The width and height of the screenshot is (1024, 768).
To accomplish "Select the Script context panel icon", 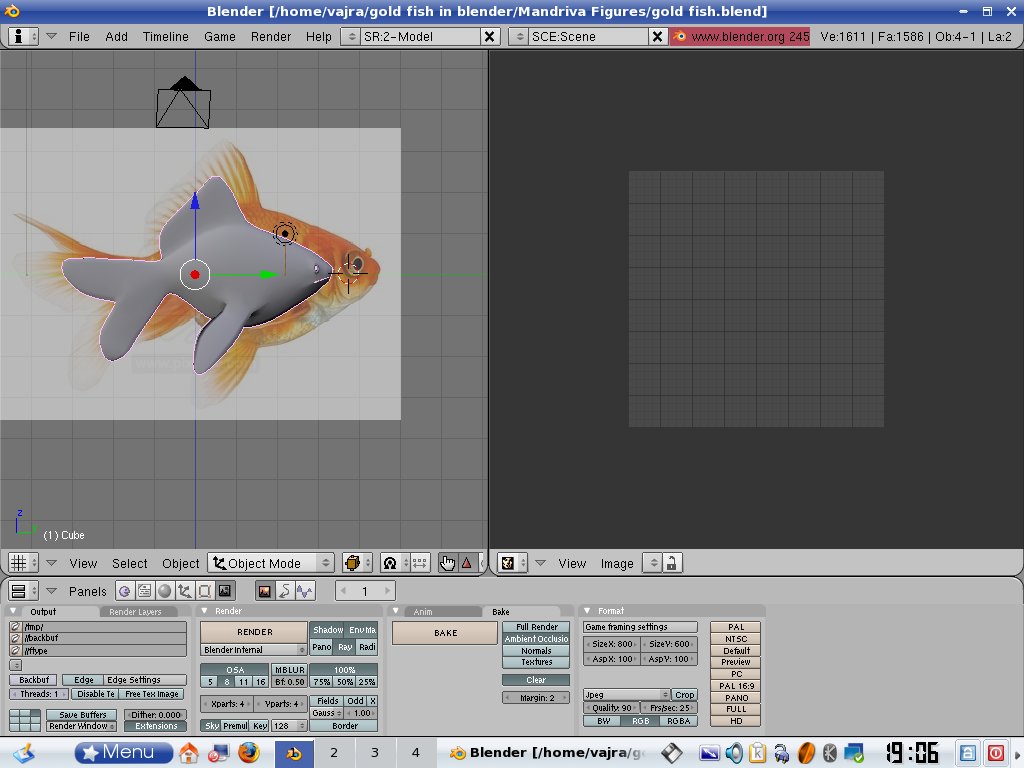I will [144, 591].
